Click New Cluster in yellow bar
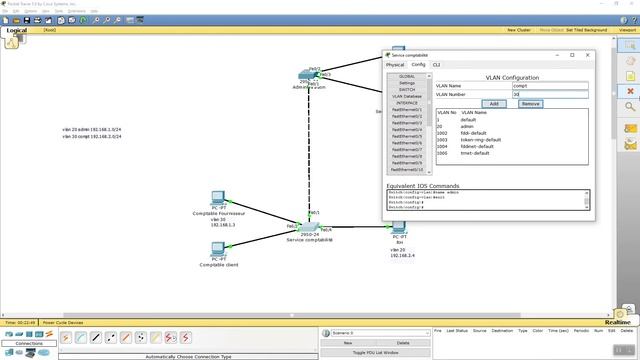This screenshot has width=640, height=360. pyautogui.click(x=519, y=30)
